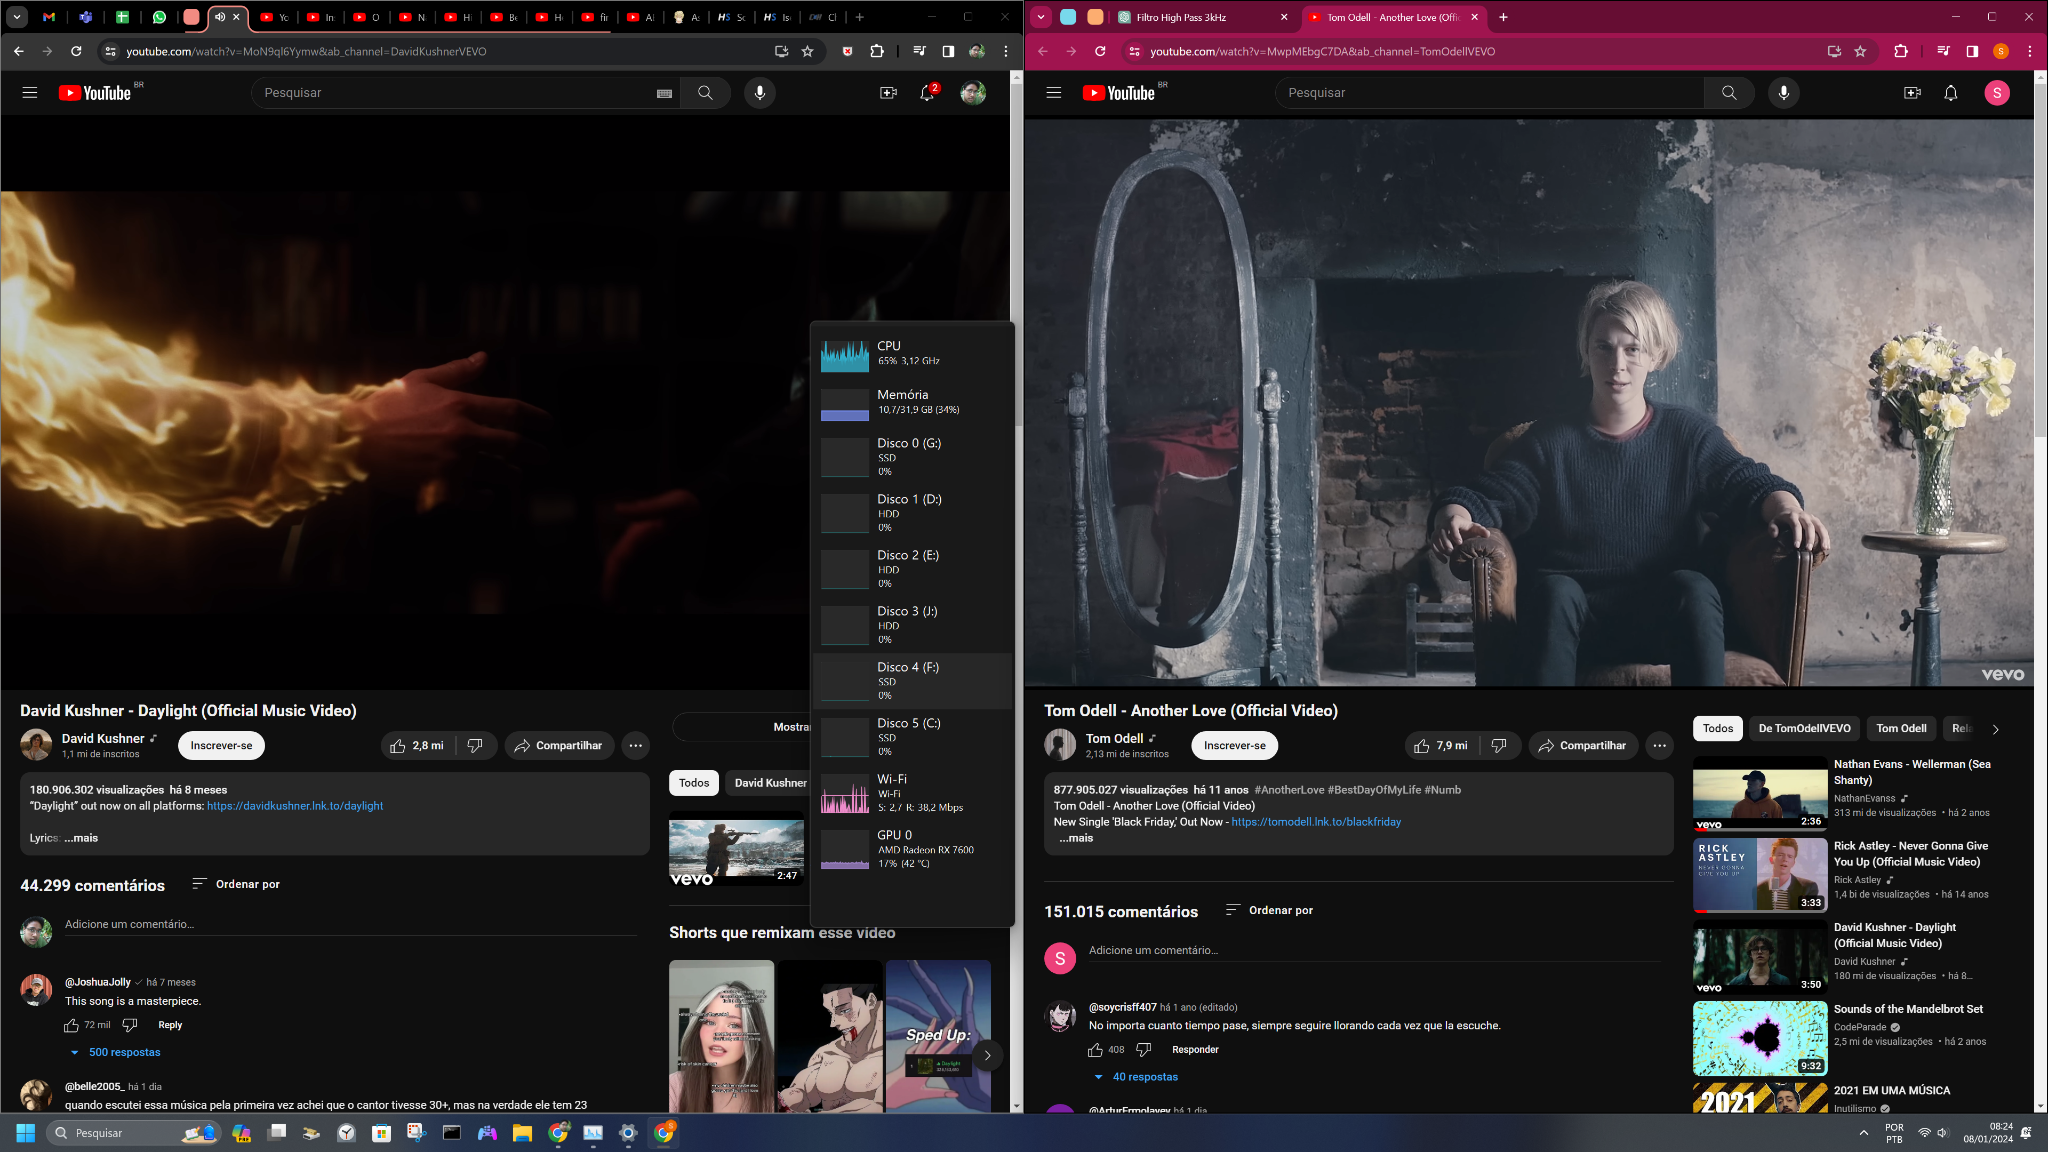Expand Another Love description with ...mais

[1076, 839]
